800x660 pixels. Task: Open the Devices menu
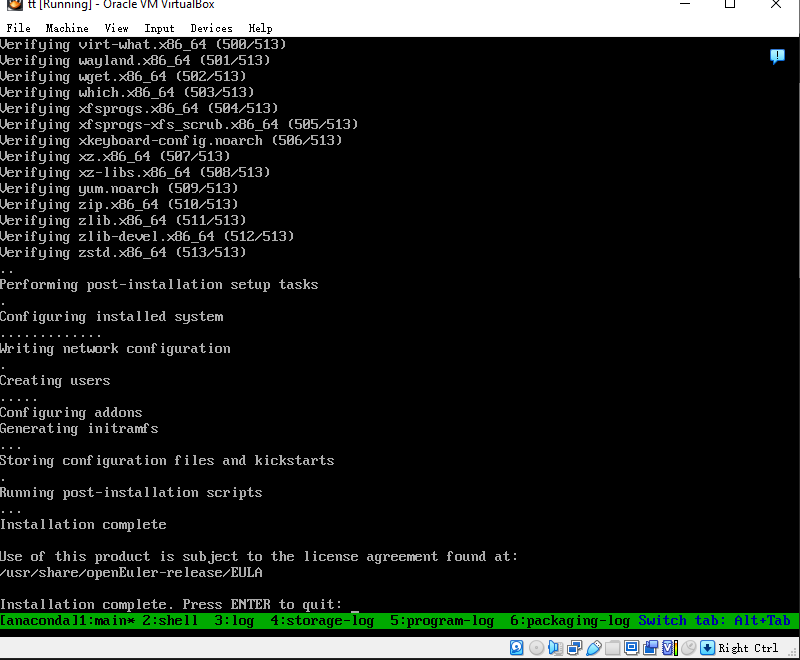point(211,28)
